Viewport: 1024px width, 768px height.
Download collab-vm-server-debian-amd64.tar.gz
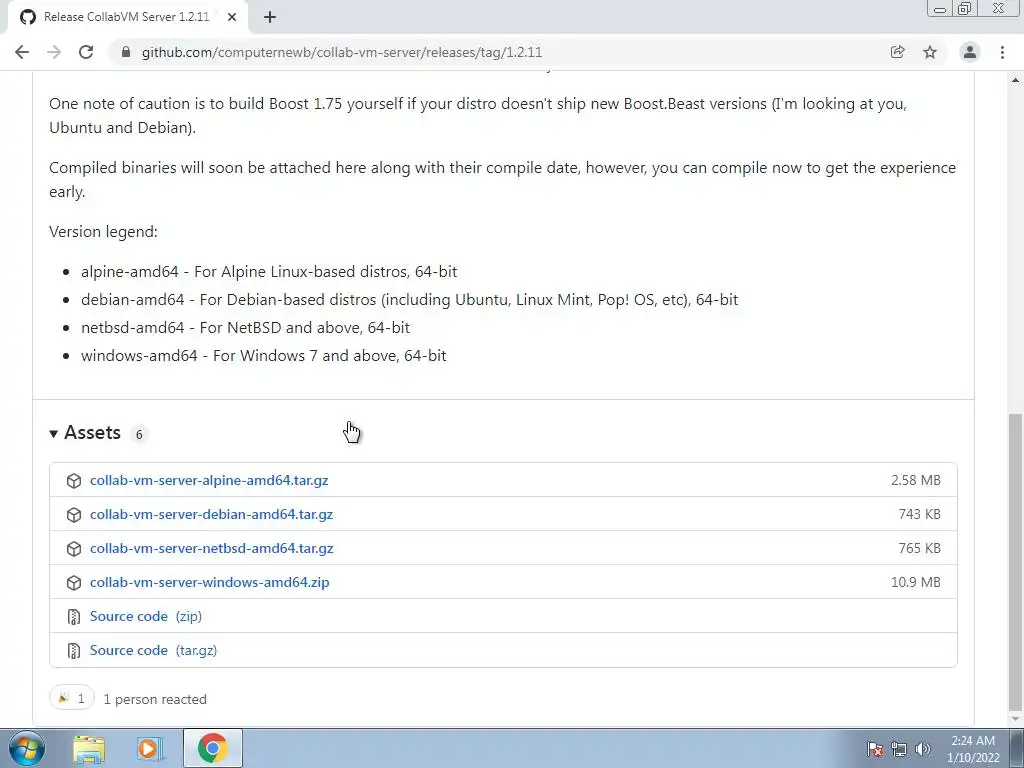[x=212, y=514]
